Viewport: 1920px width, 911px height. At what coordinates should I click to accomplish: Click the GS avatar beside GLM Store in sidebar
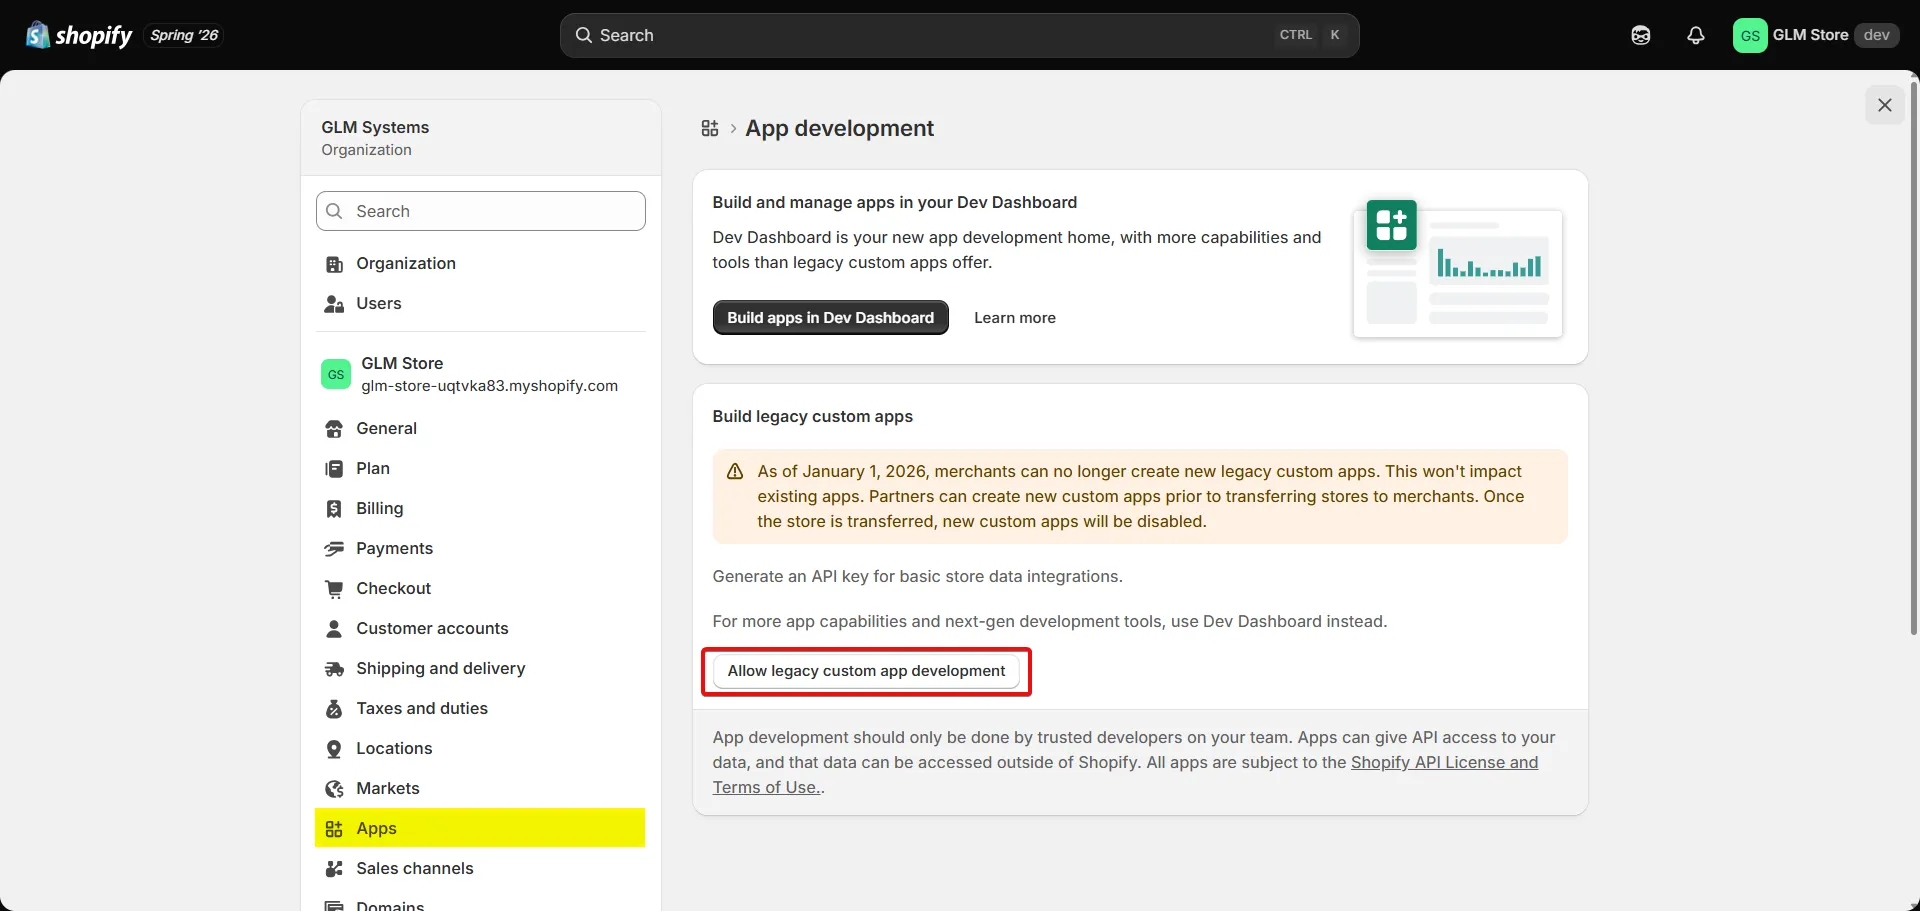[336, 374]
